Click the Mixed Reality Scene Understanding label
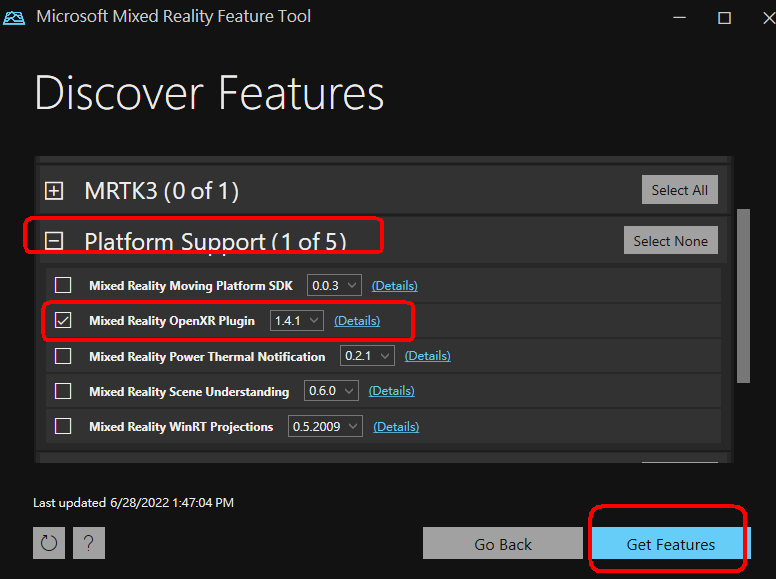The height and width of the screenshot is (579, 776). [x=189, y=391]
